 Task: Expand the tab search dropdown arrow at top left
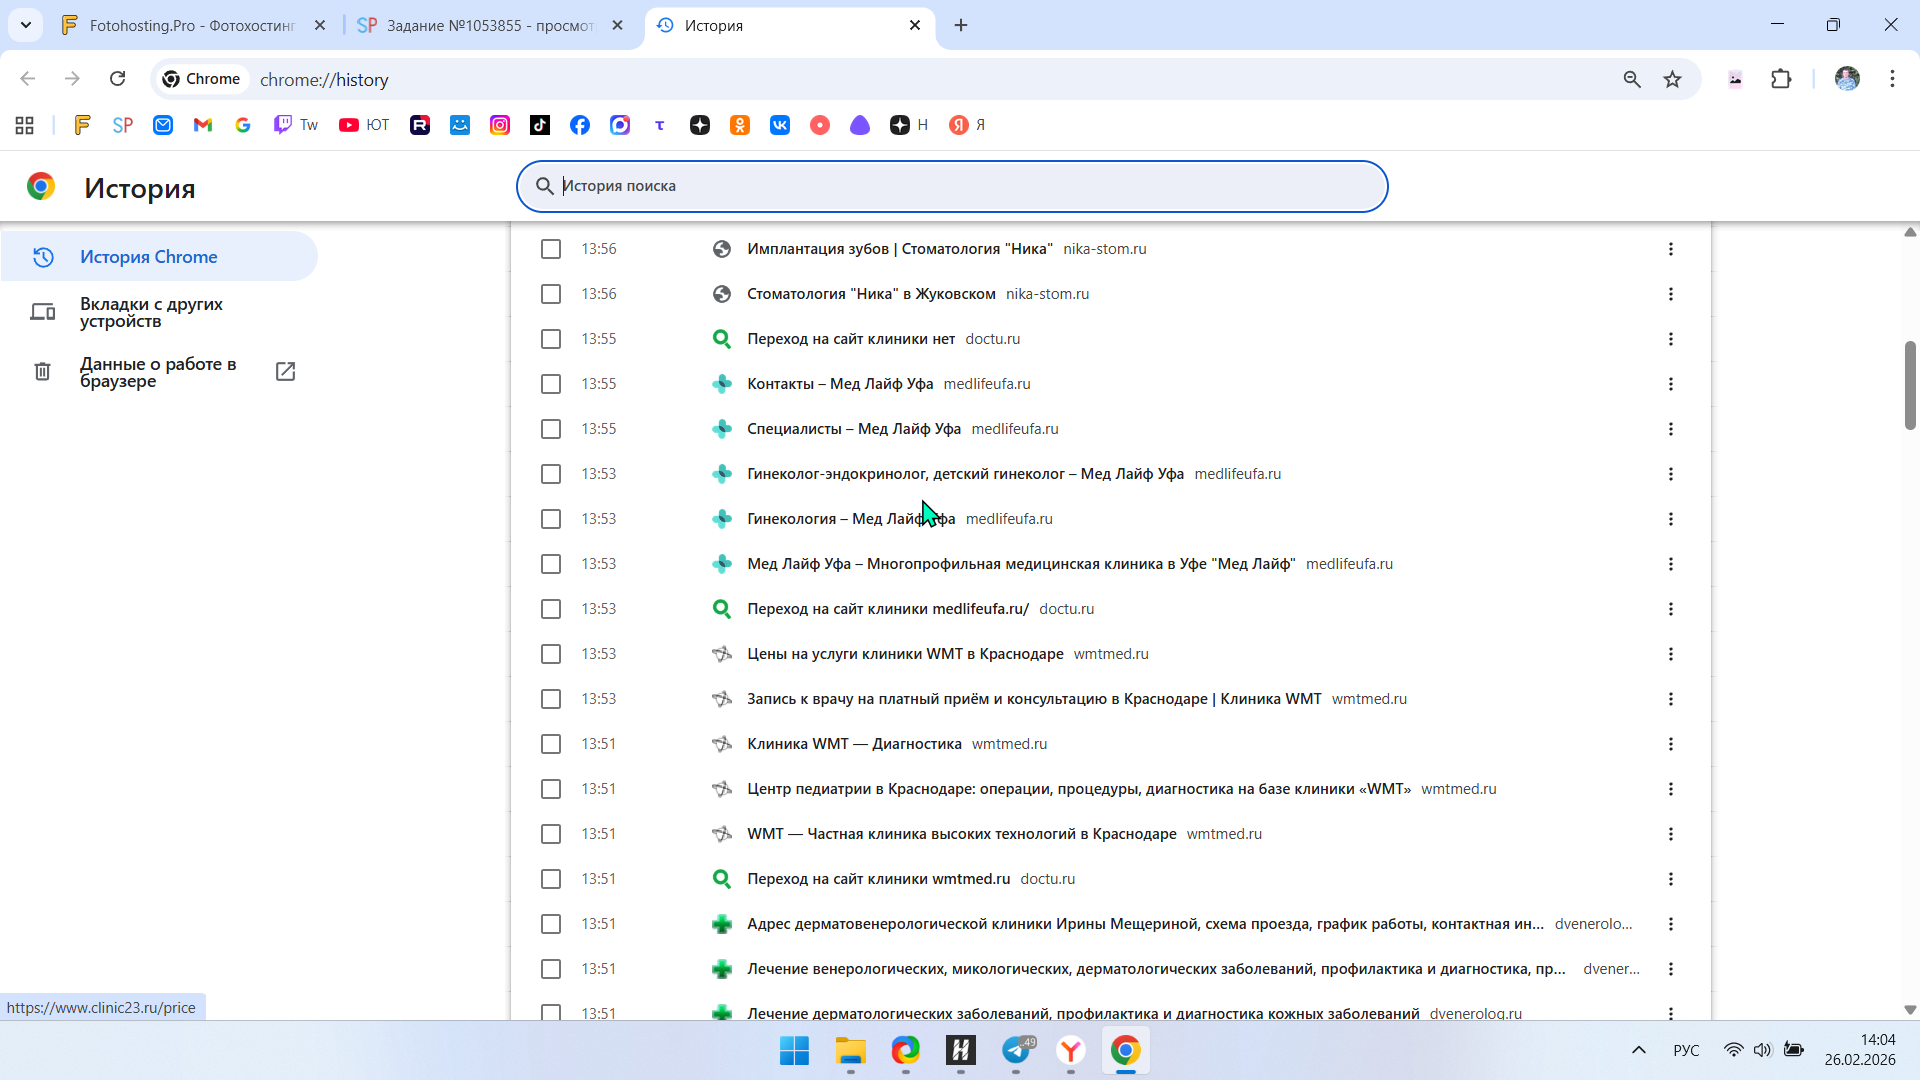pyautogui.click(x=26, y=25)
